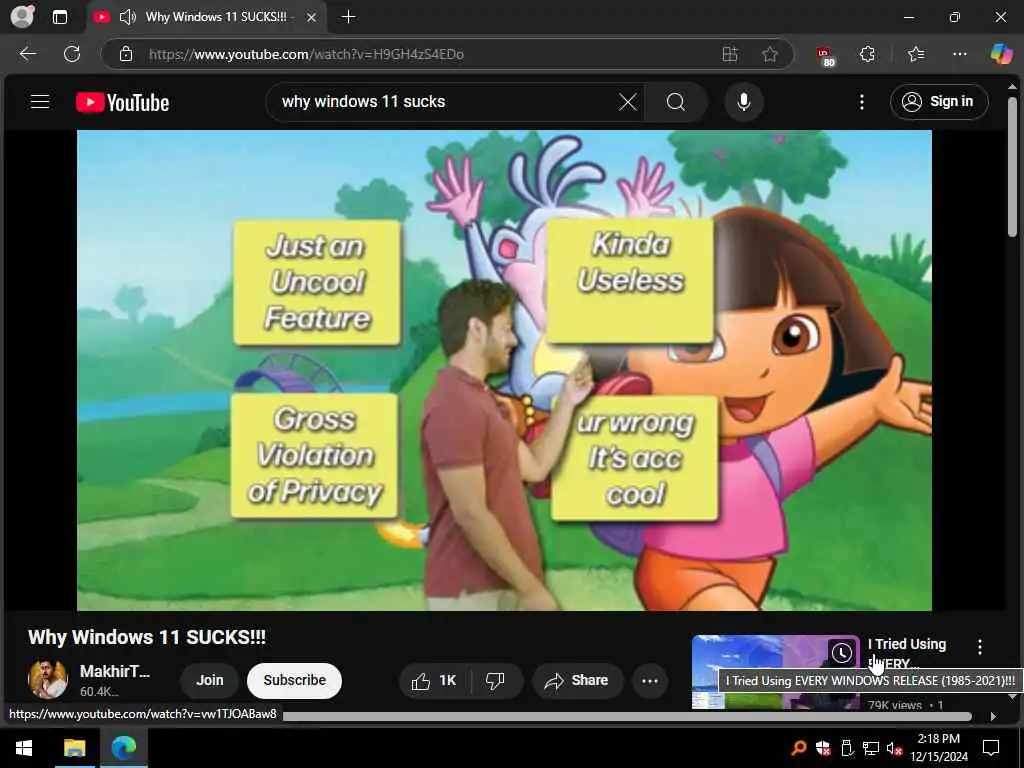The image size is (1024, 768).
Task: Open the uBlock extension icon with badge
Action: 825,56
